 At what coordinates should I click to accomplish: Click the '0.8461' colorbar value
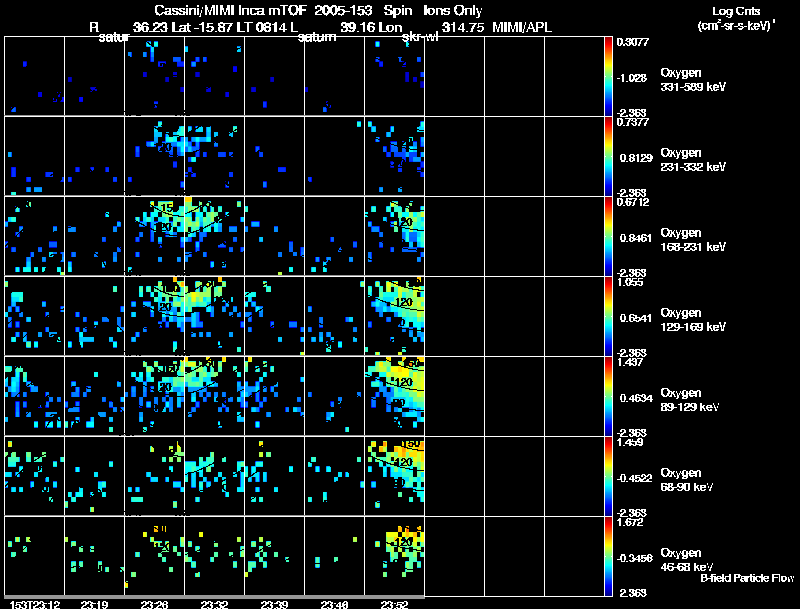[x=636, y=238]
